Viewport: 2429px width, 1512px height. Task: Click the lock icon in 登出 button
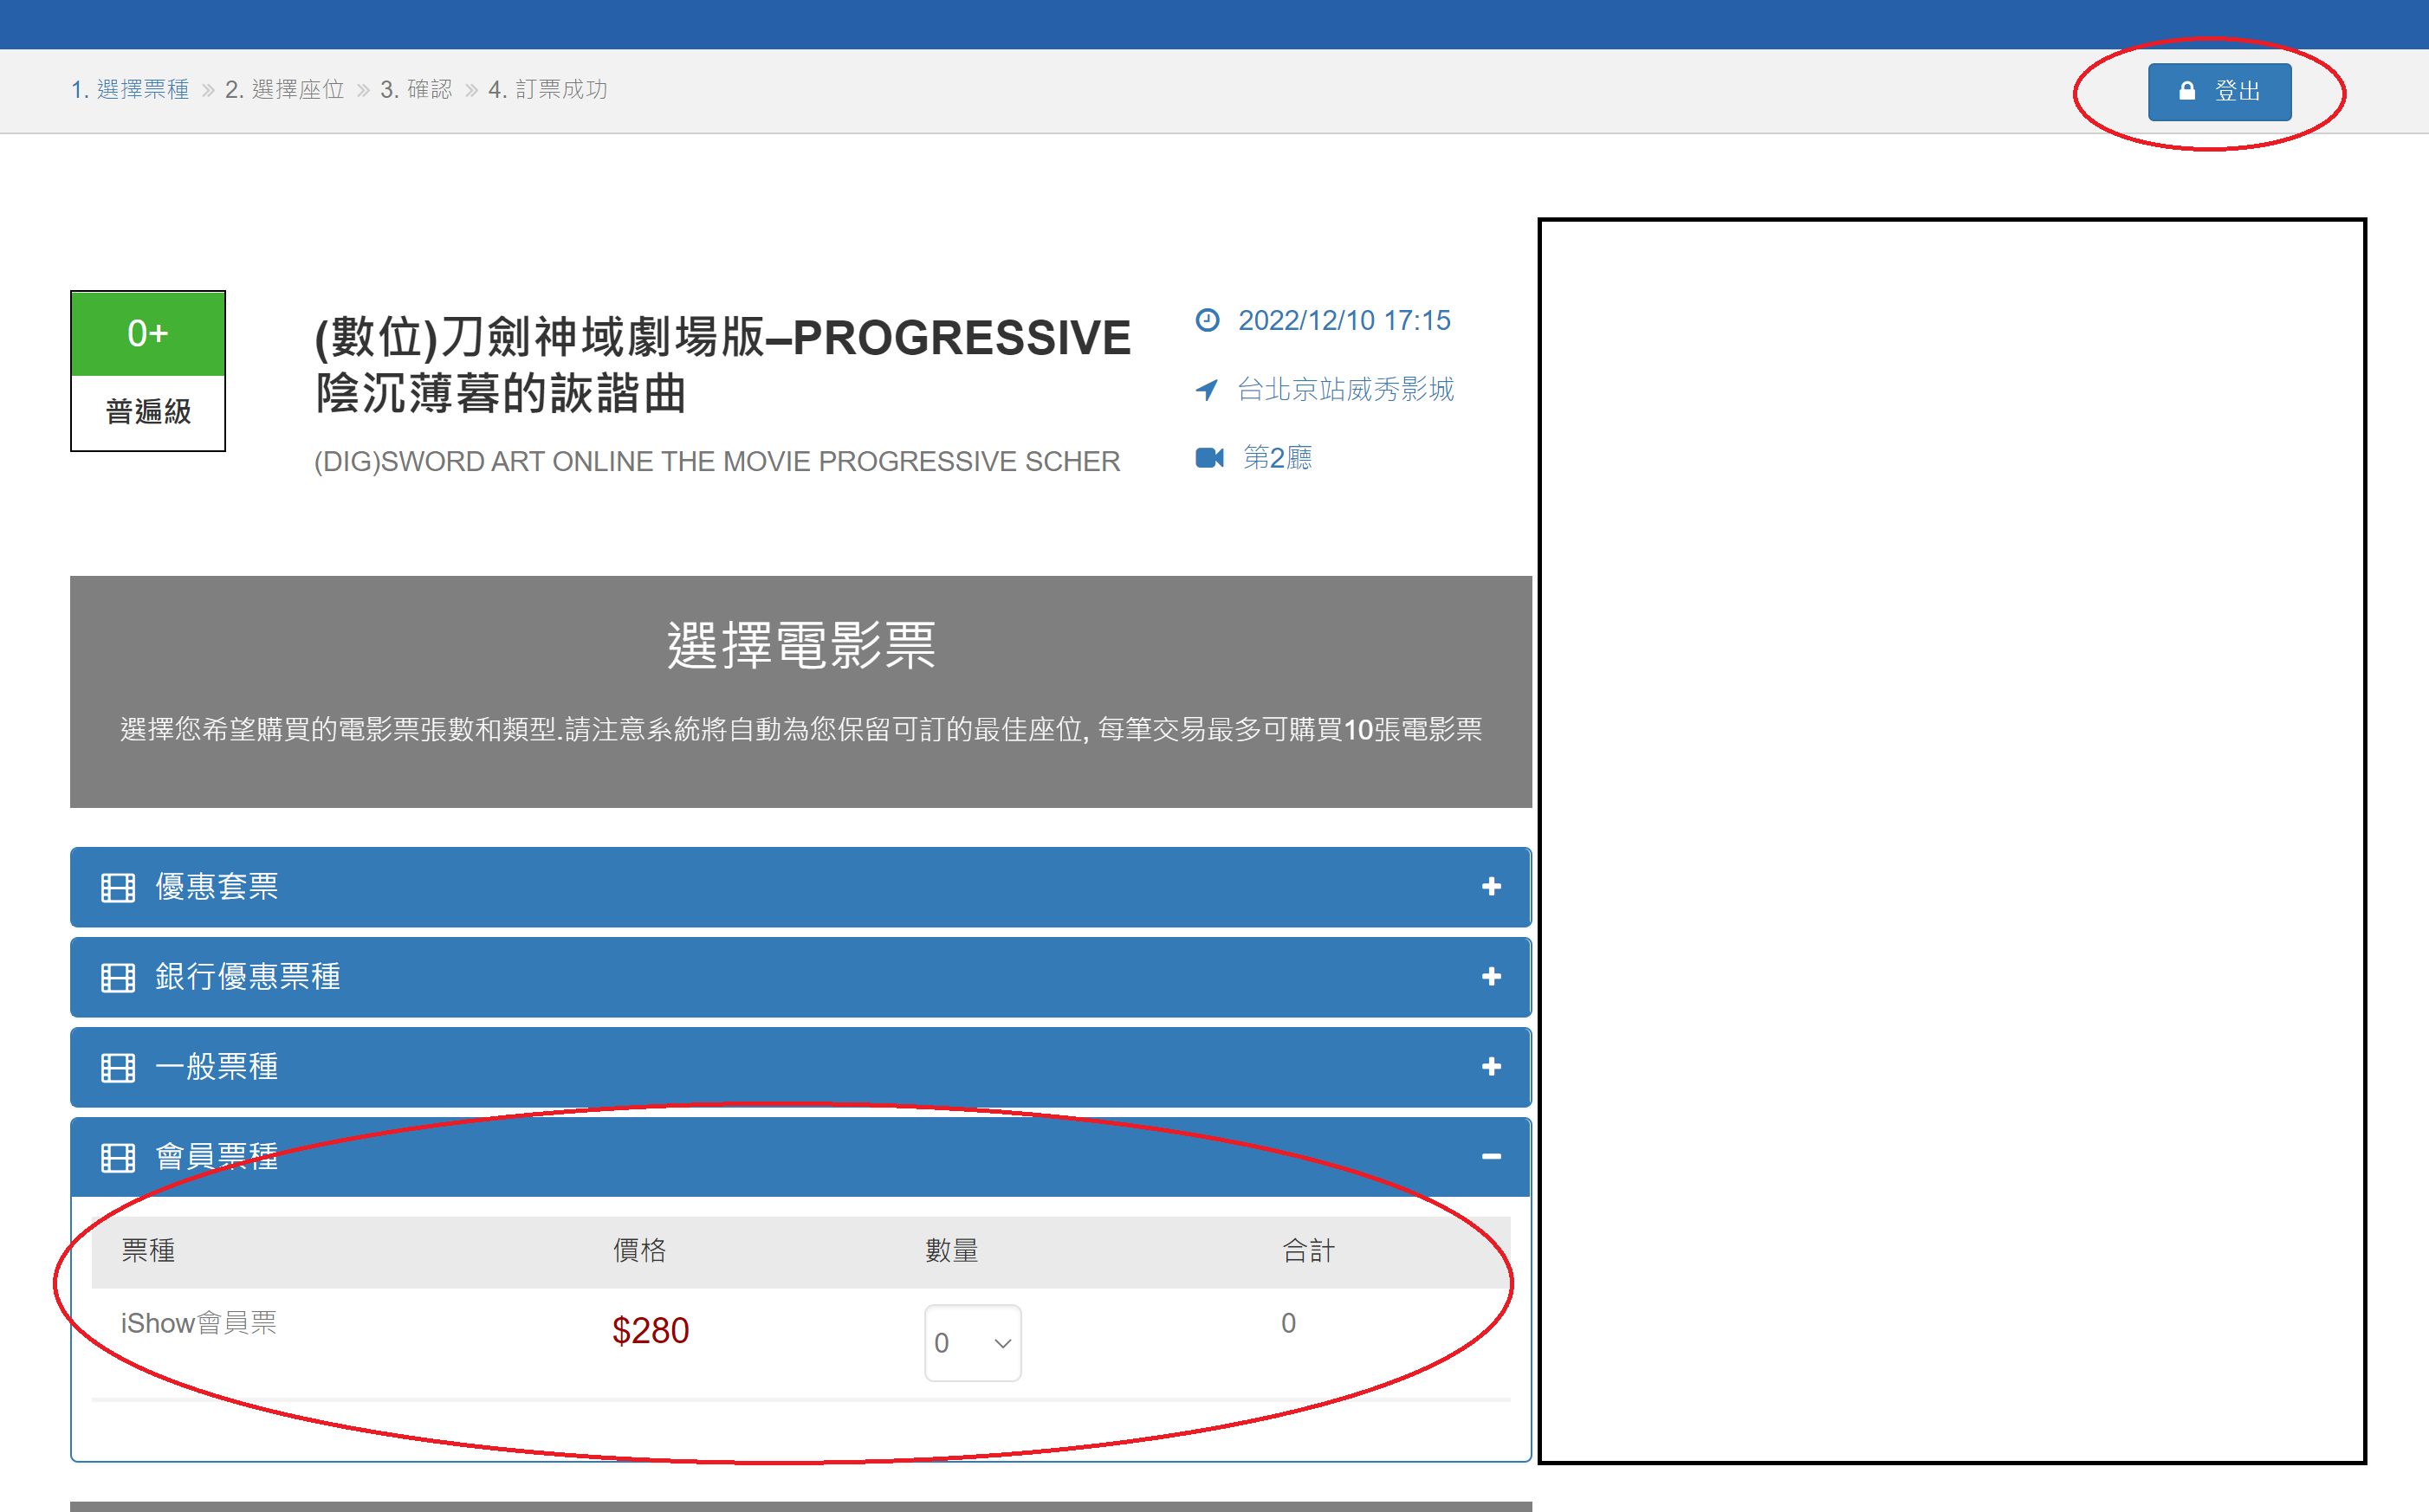point(2187,91)
